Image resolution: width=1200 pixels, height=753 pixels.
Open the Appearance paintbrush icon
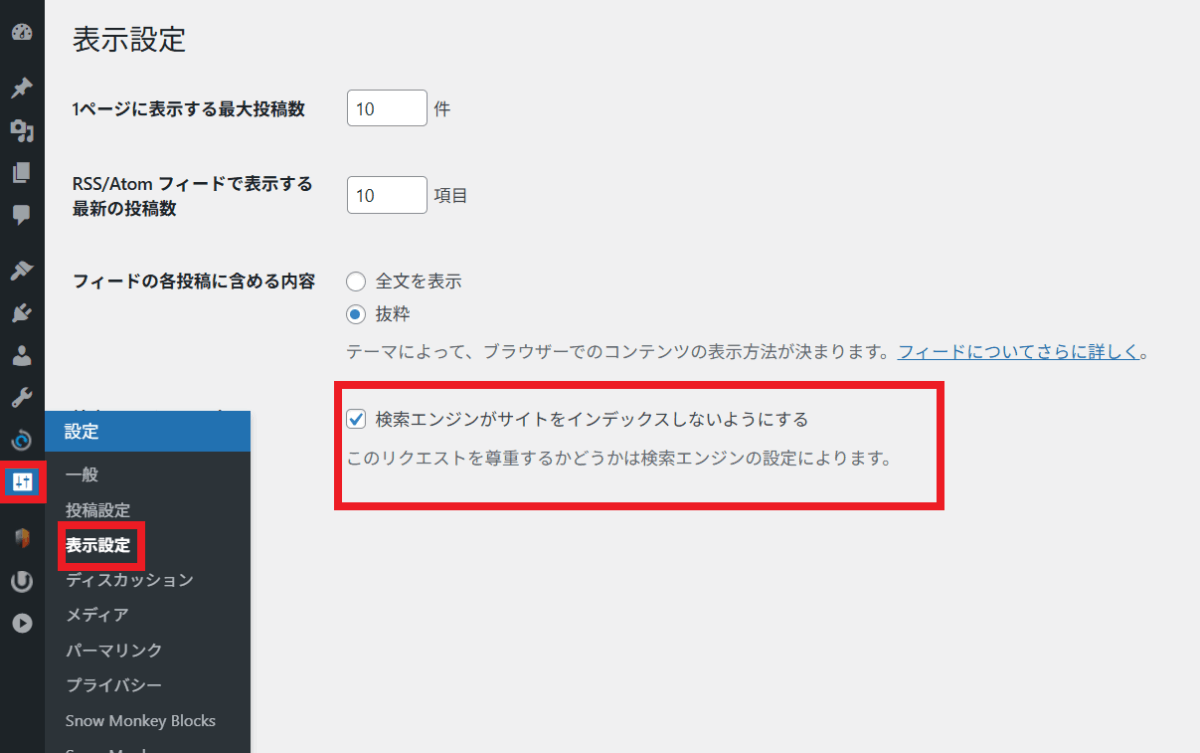22,270
